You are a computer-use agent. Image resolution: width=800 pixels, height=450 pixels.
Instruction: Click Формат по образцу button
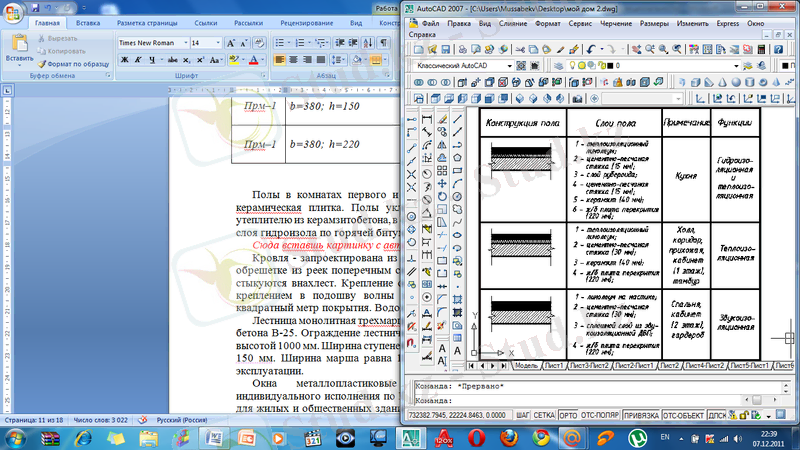[74, 63]
